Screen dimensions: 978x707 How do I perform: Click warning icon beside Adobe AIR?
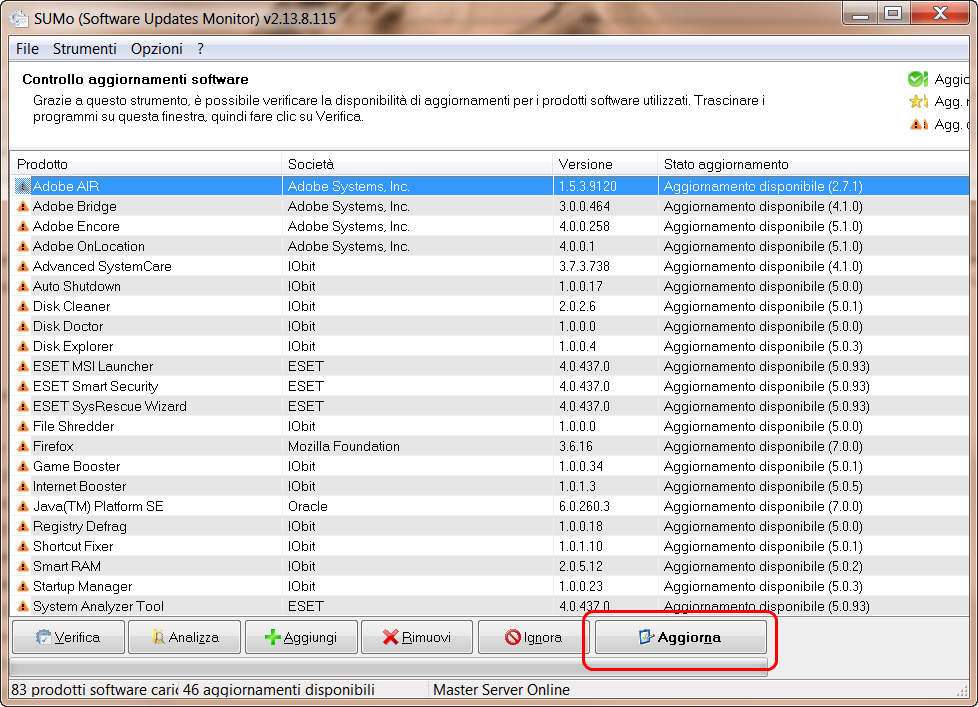(23, 186)
